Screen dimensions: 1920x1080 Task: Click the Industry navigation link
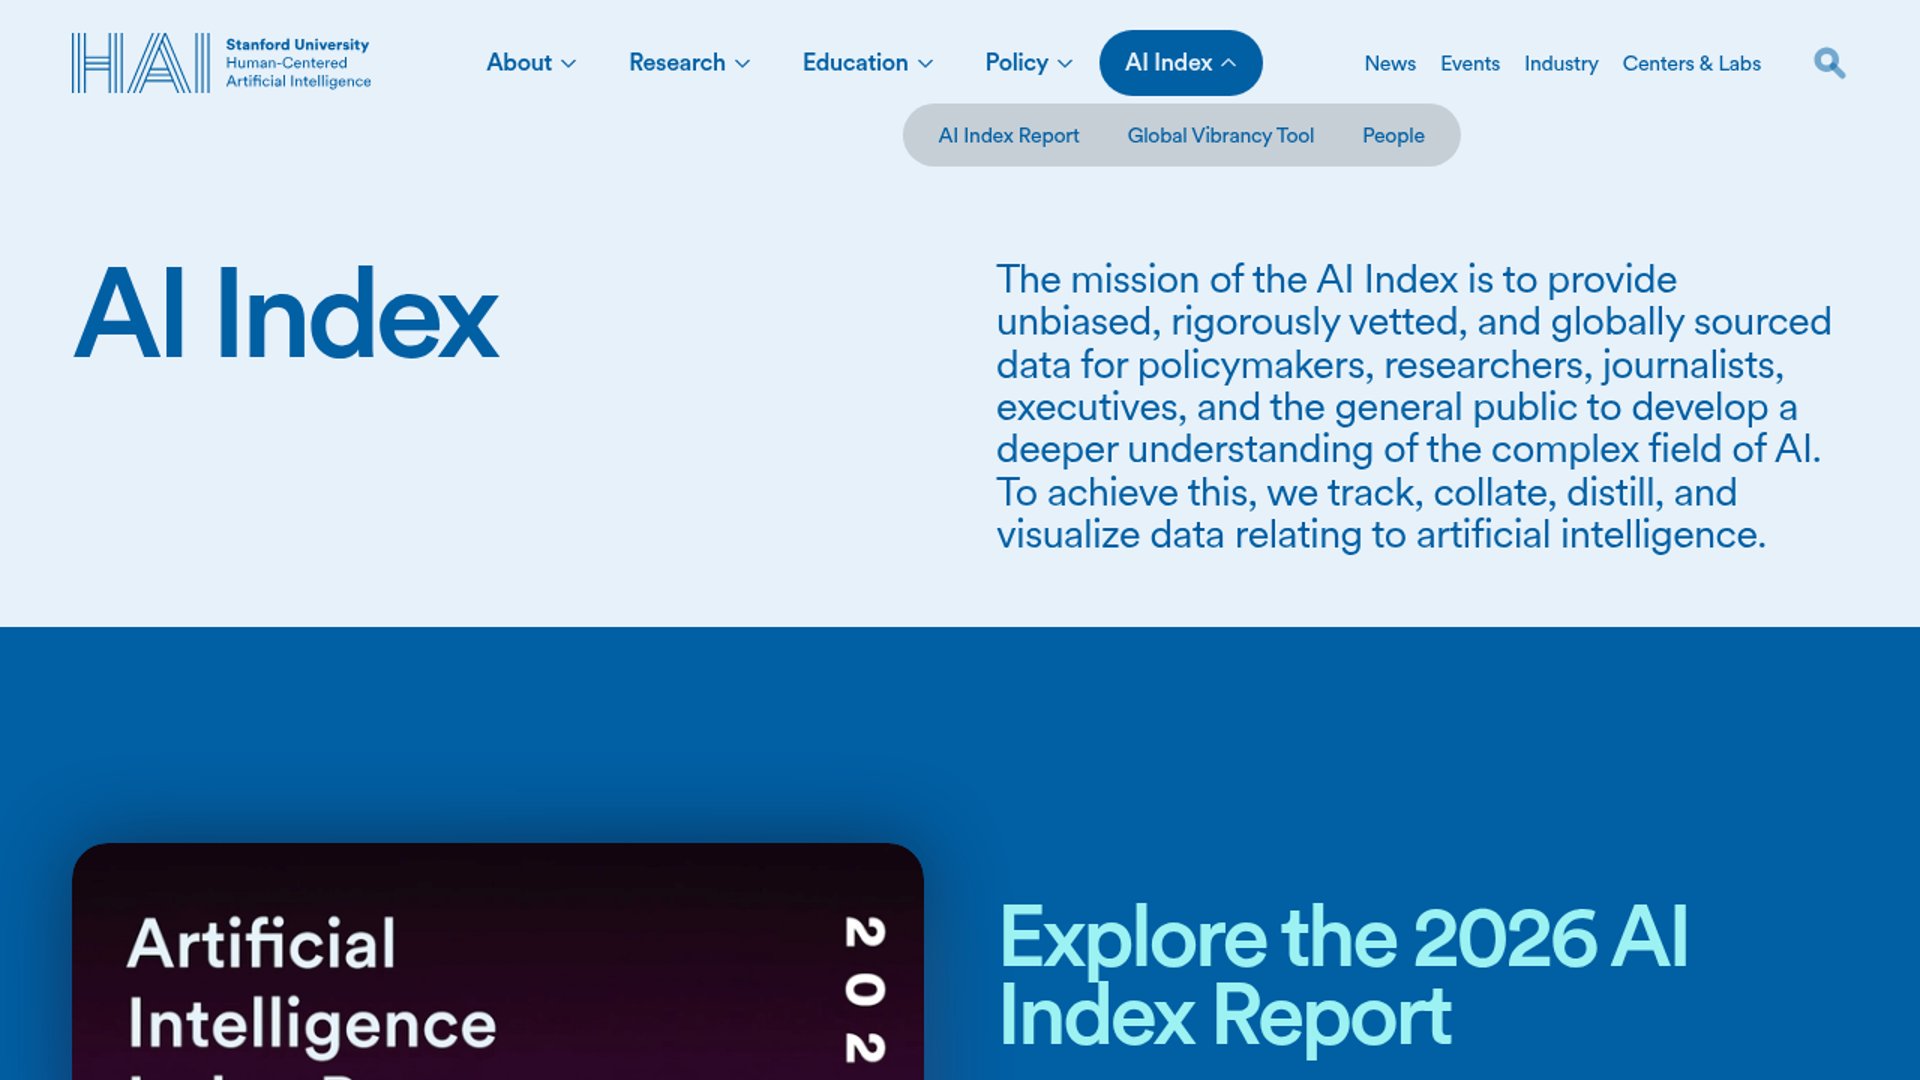(x=1561, y=64)
